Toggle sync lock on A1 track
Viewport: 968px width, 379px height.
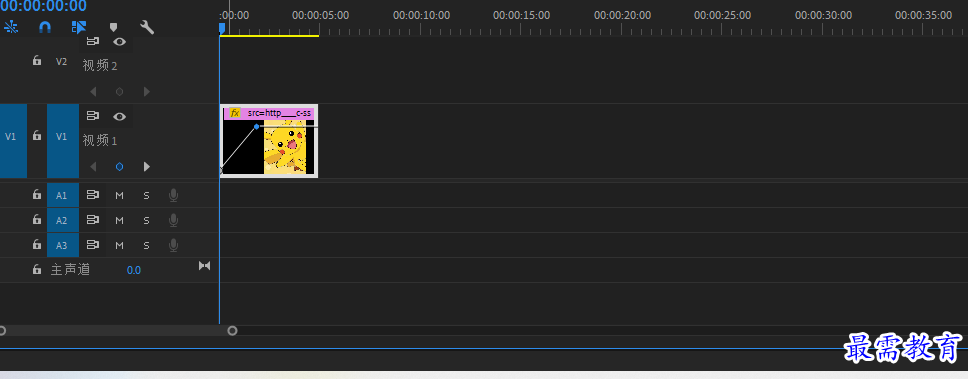[x=93, y=194]
